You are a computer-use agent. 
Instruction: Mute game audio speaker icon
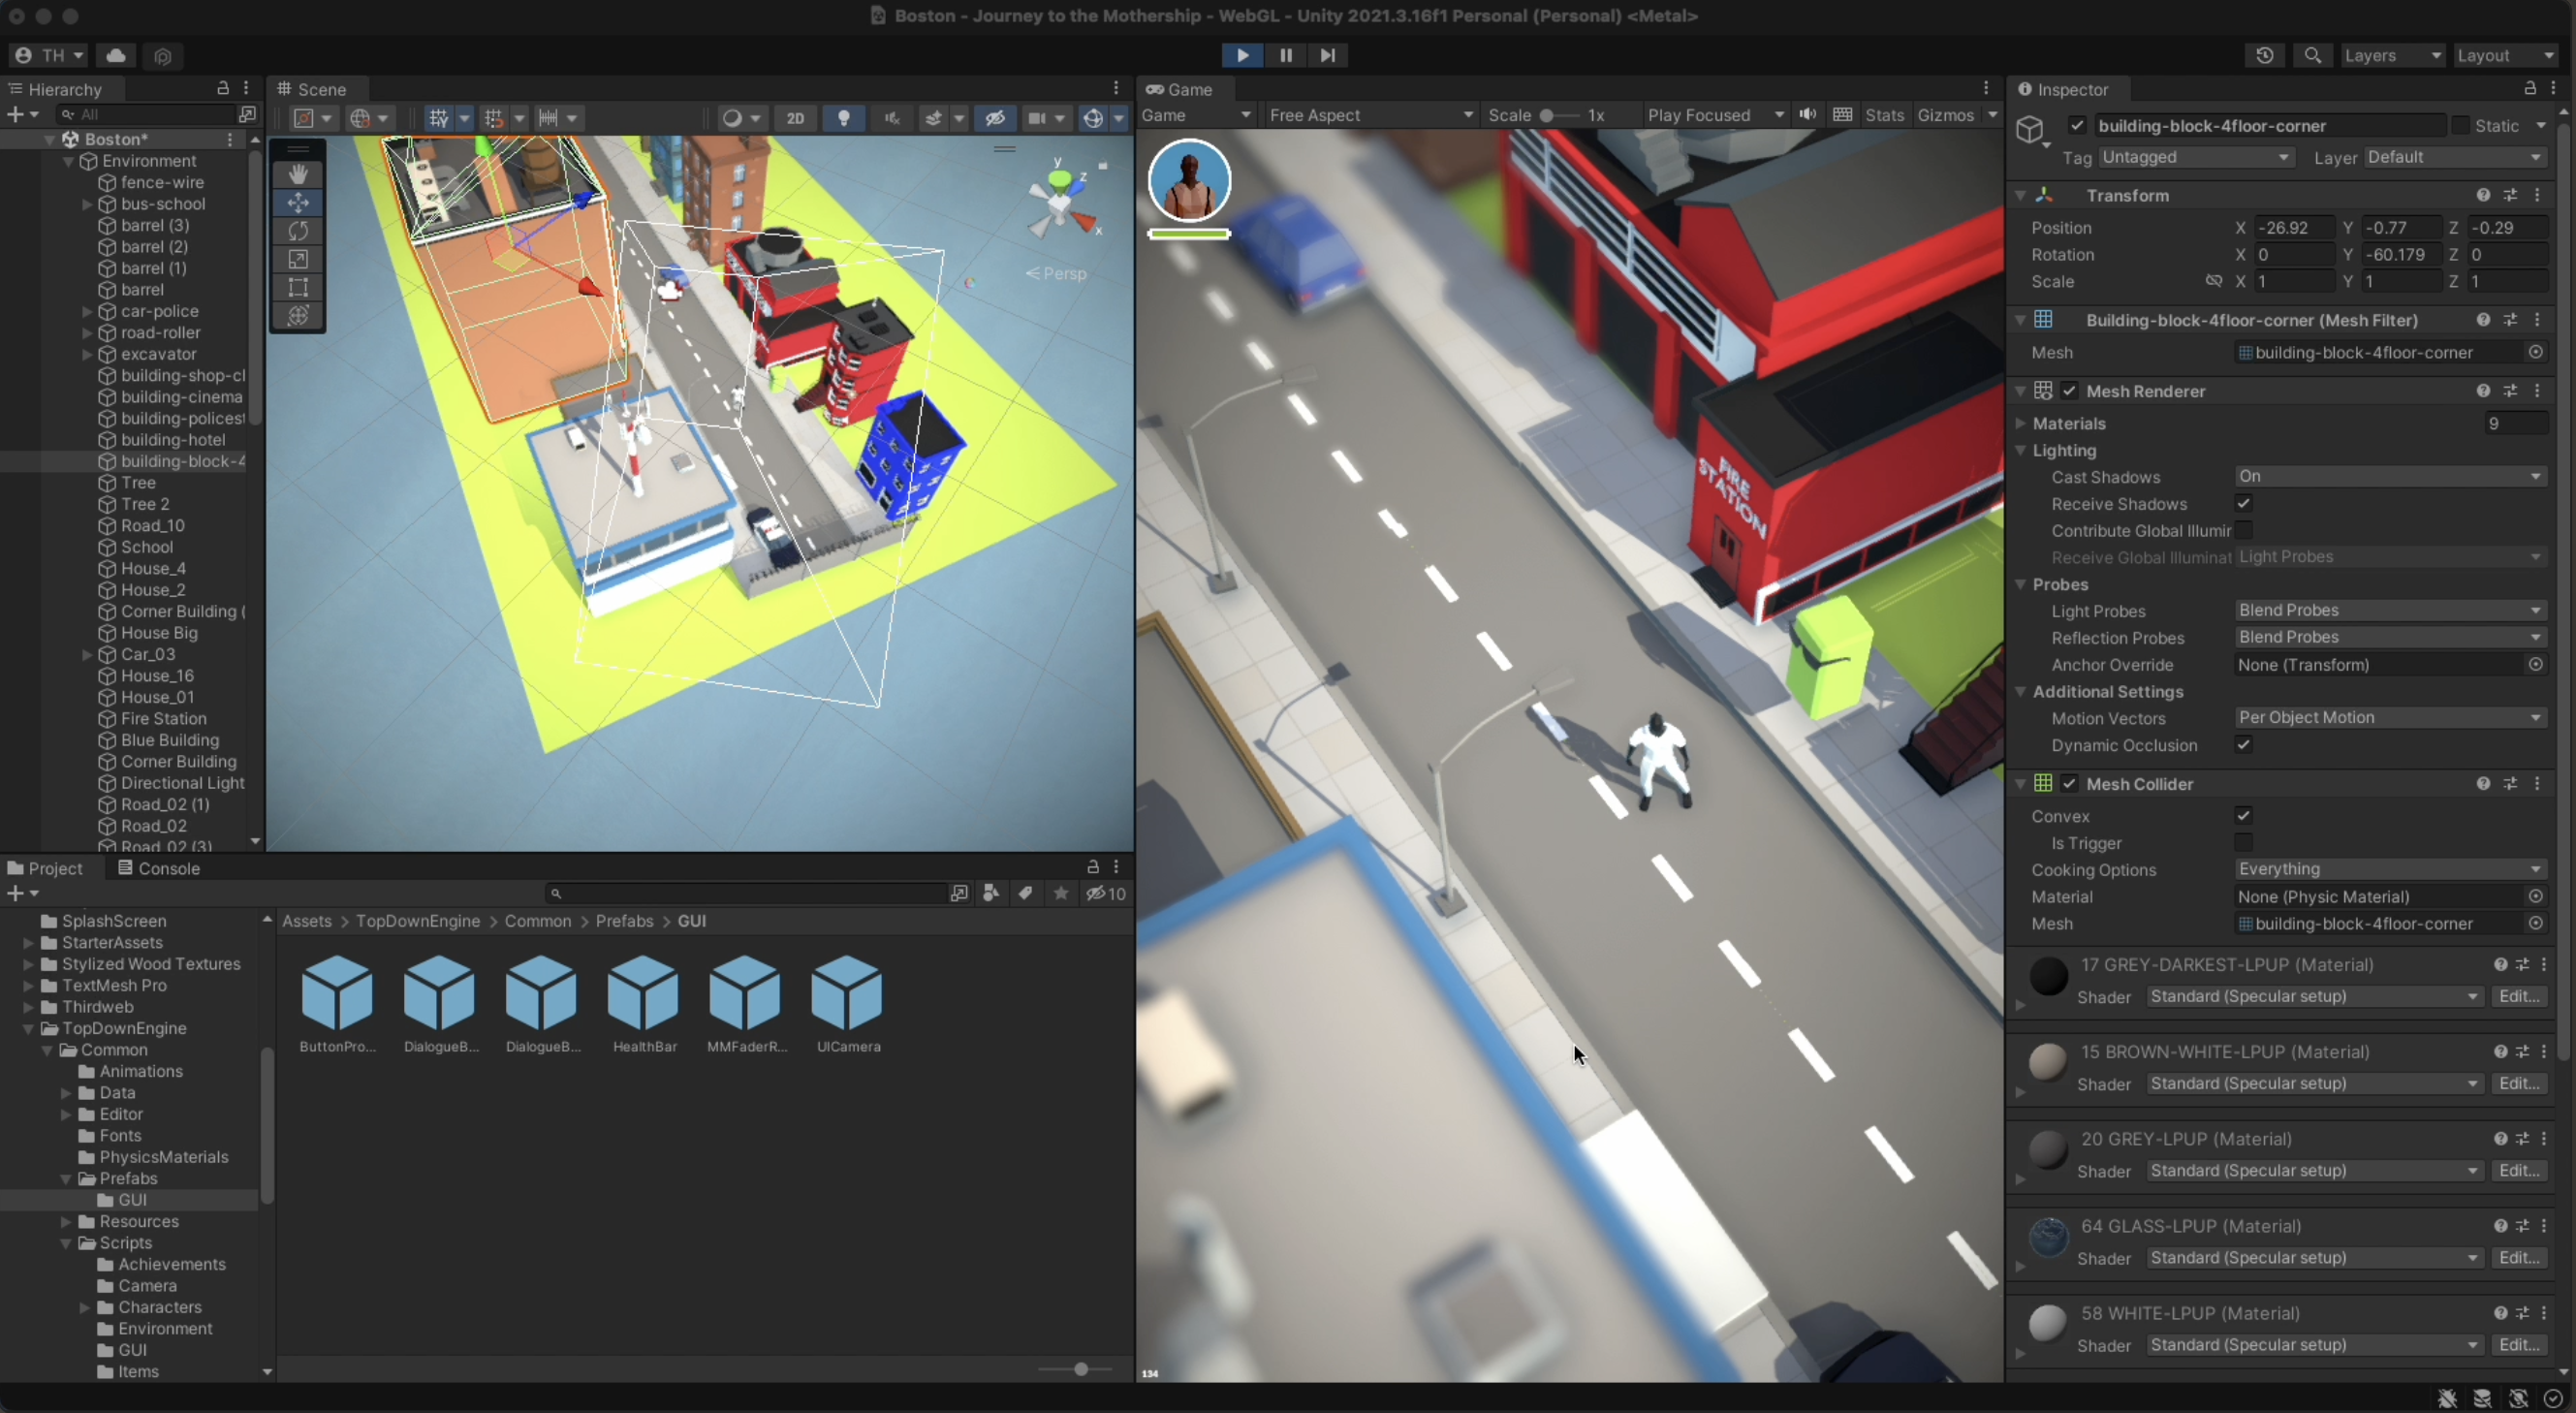point(1807,115)
